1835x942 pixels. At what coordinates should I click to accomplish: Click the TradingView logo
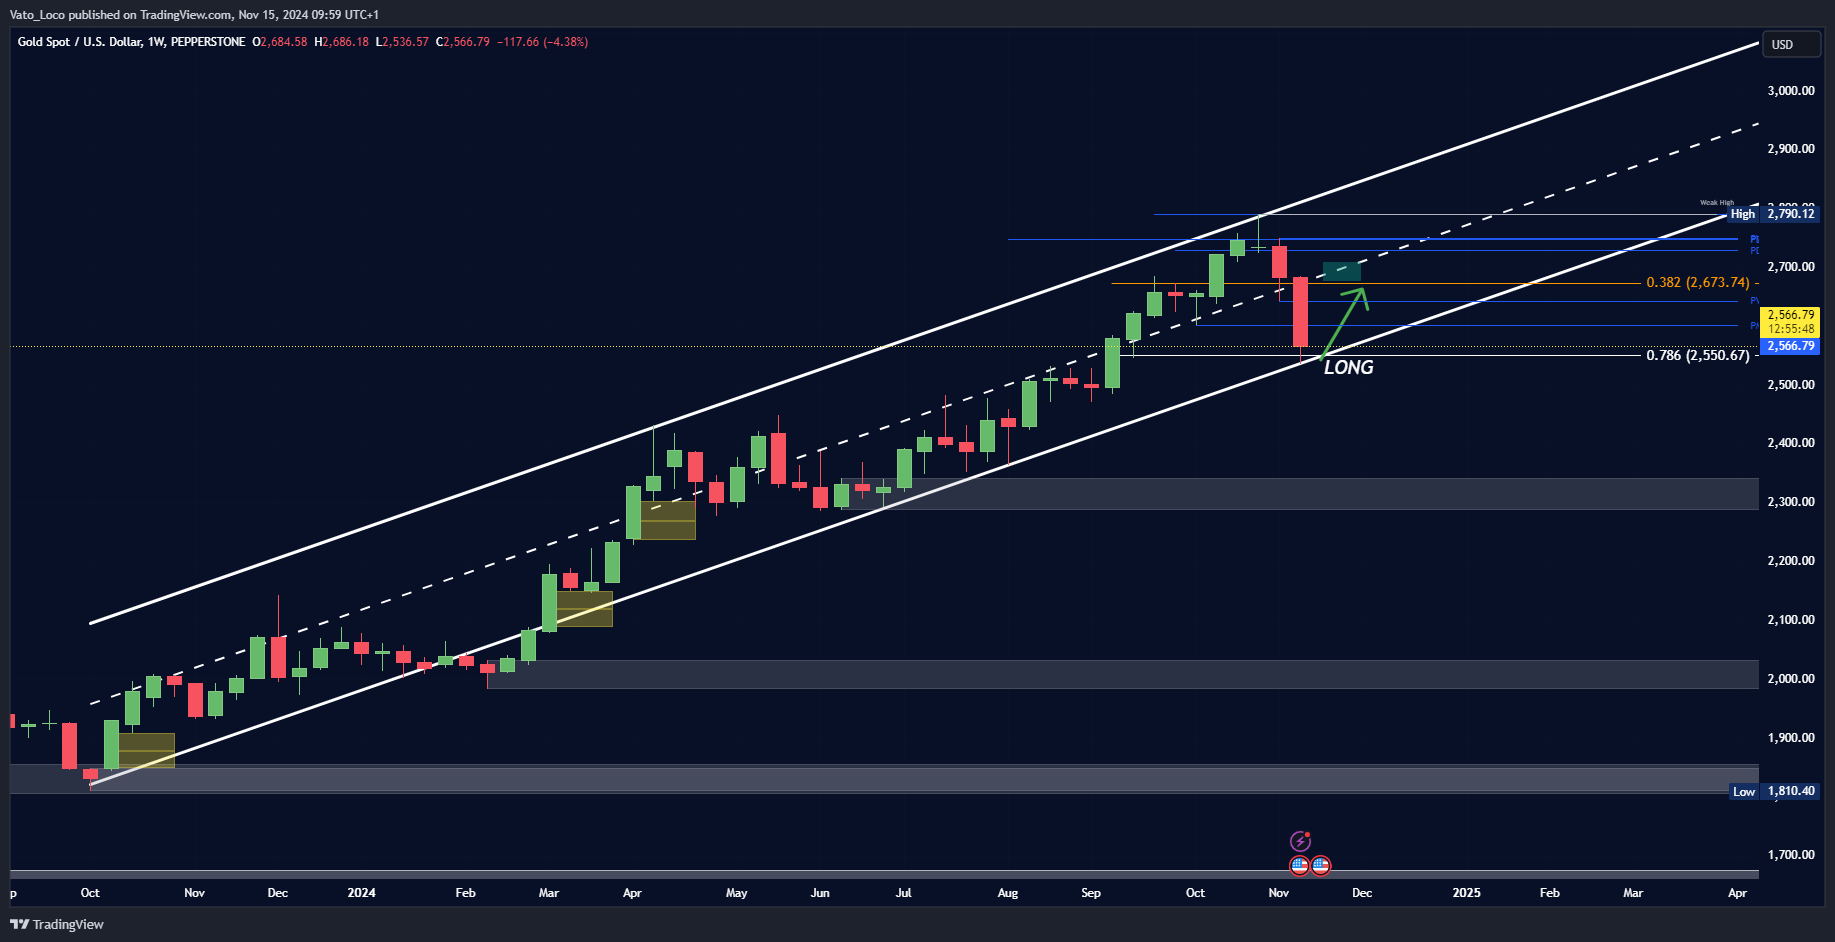pyautogui.click(x=57, y=924)
